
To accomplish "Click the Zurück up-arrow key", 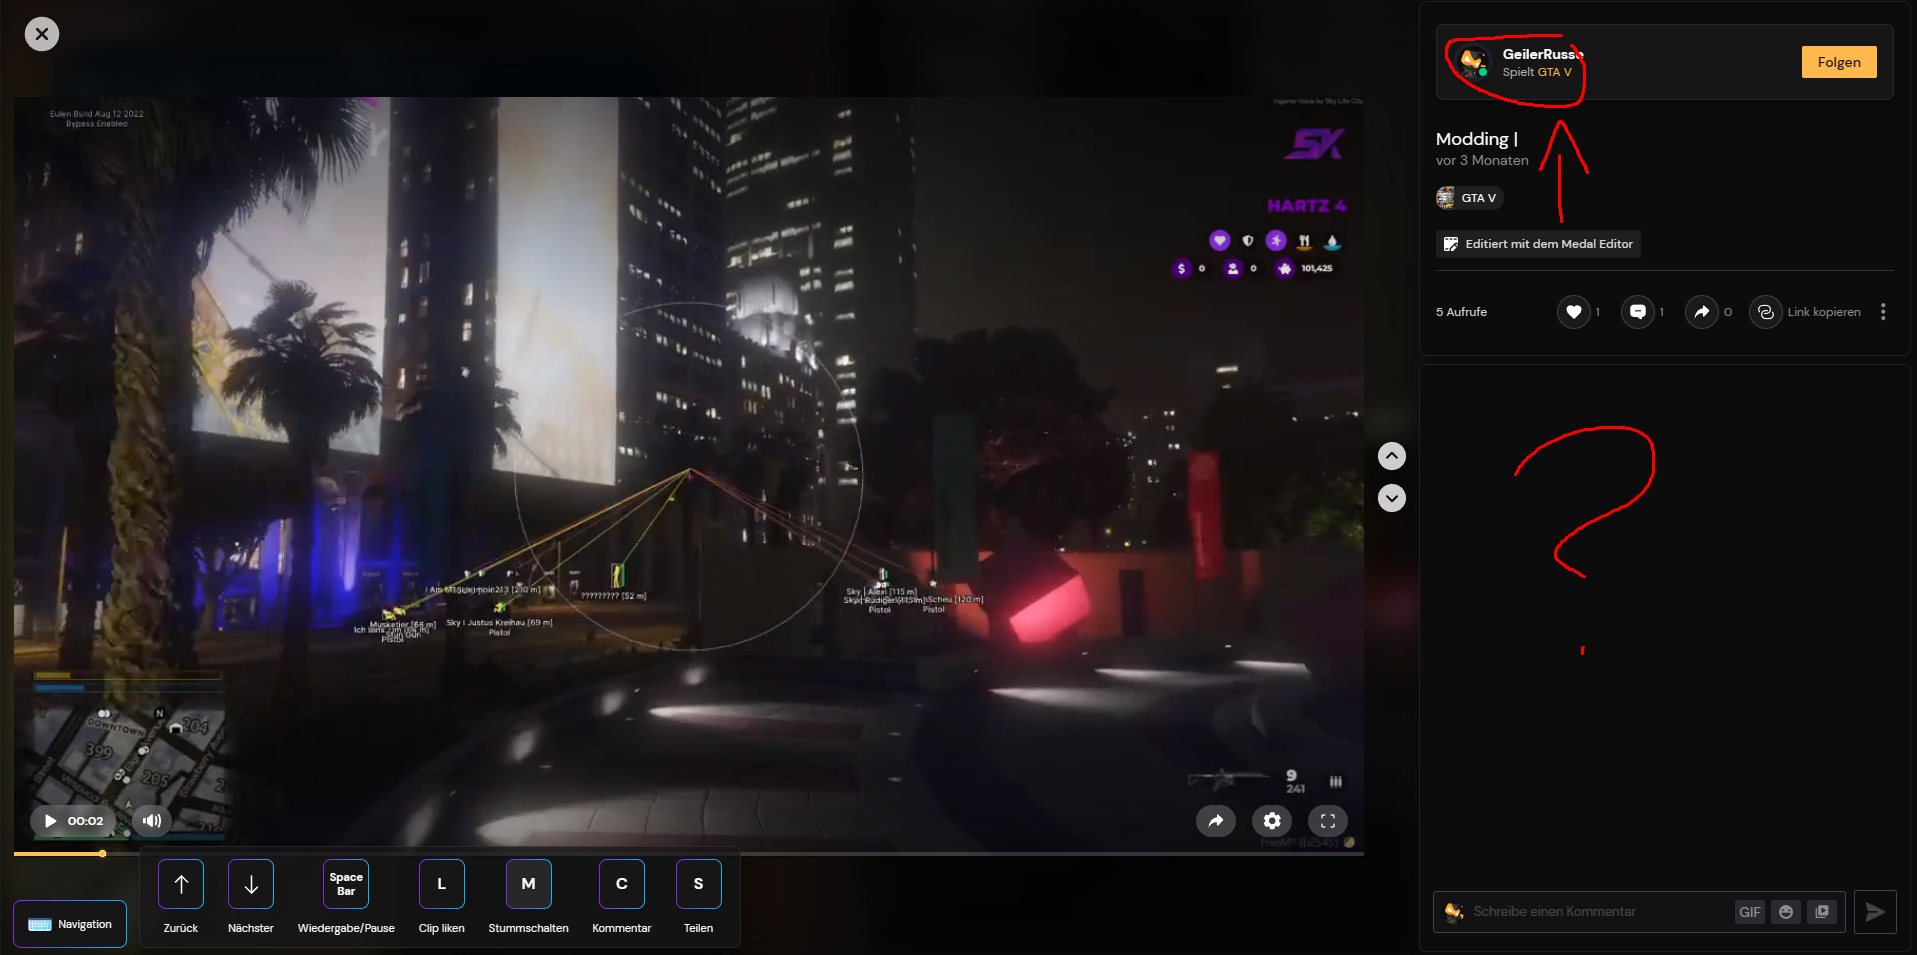I will pyautogui.click(x=181, y=884).
